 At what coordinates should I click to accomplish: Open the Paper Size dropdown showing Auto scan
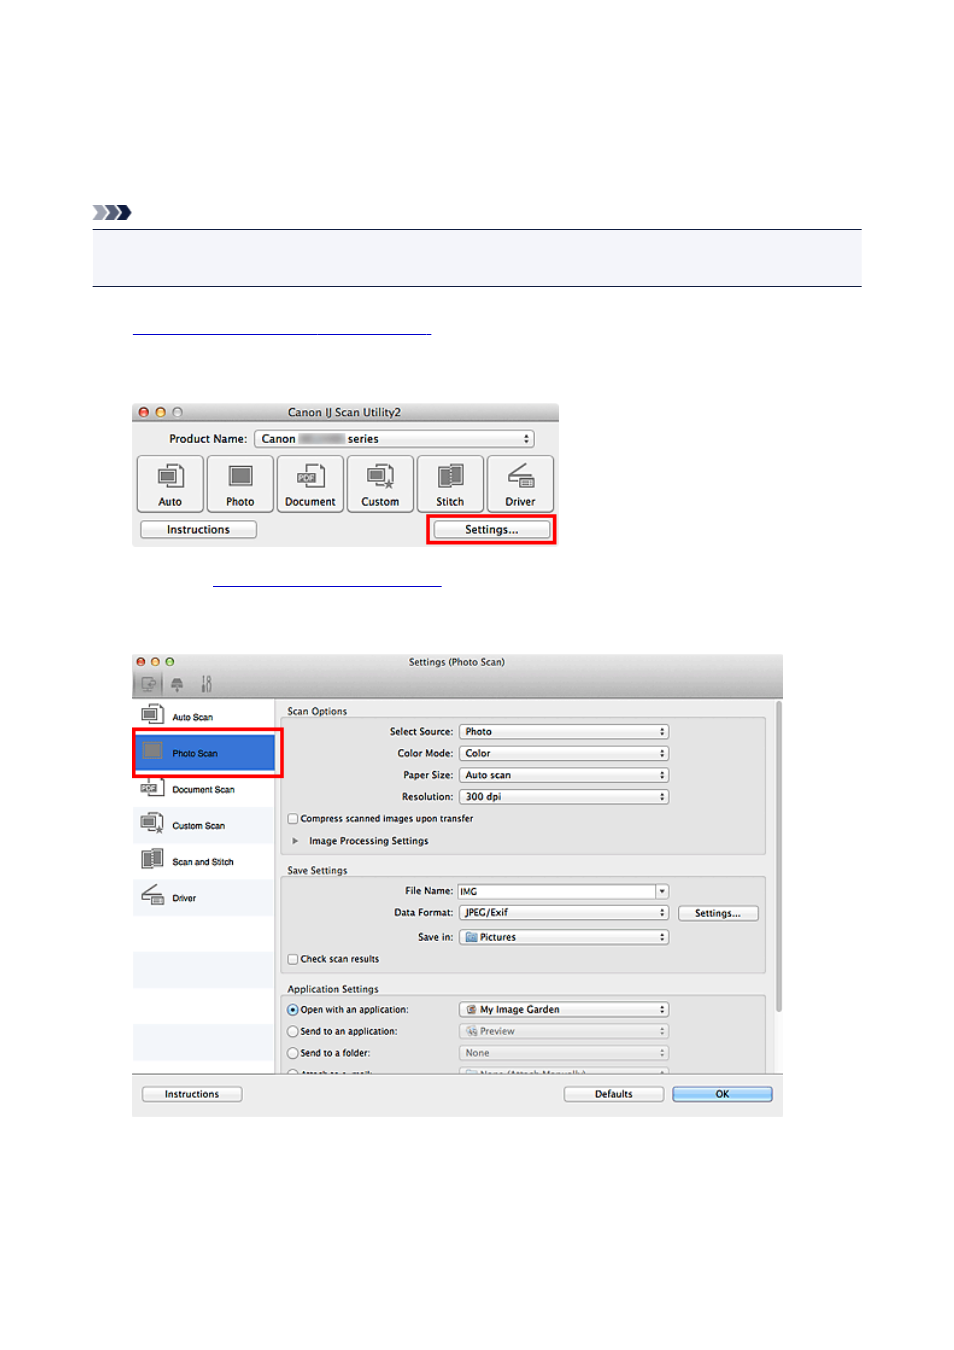pyautogui.click(x=564, y=775)
